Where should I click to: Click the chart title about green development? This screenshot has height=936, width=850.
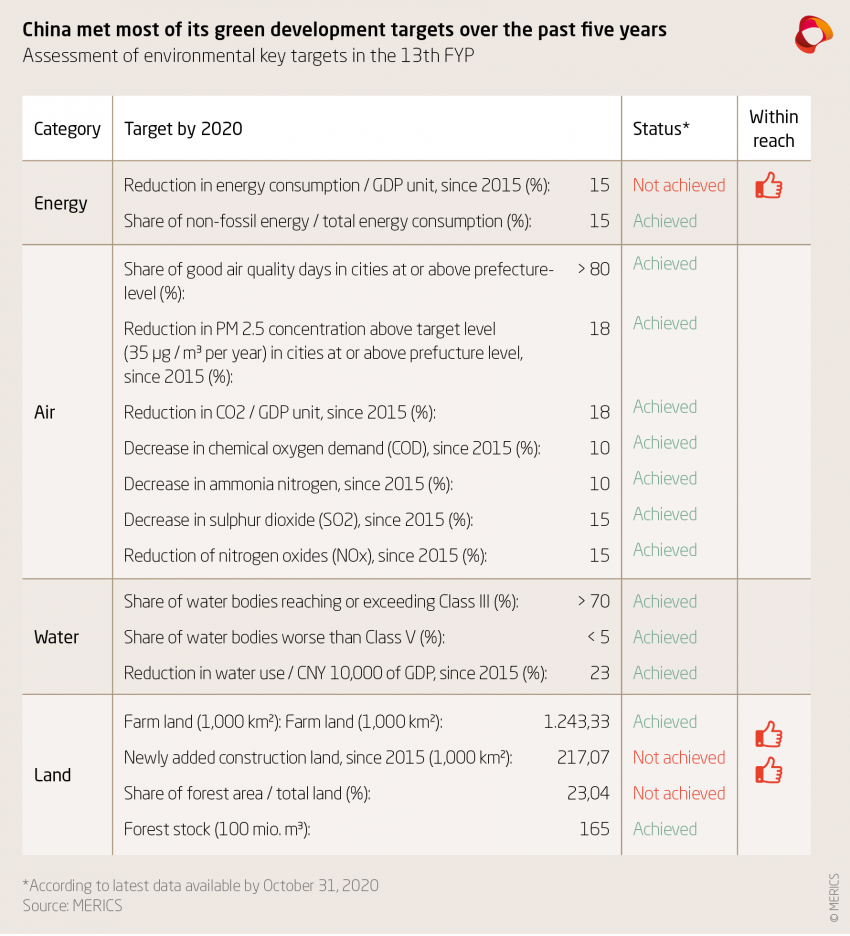click(x=344, y=30)
